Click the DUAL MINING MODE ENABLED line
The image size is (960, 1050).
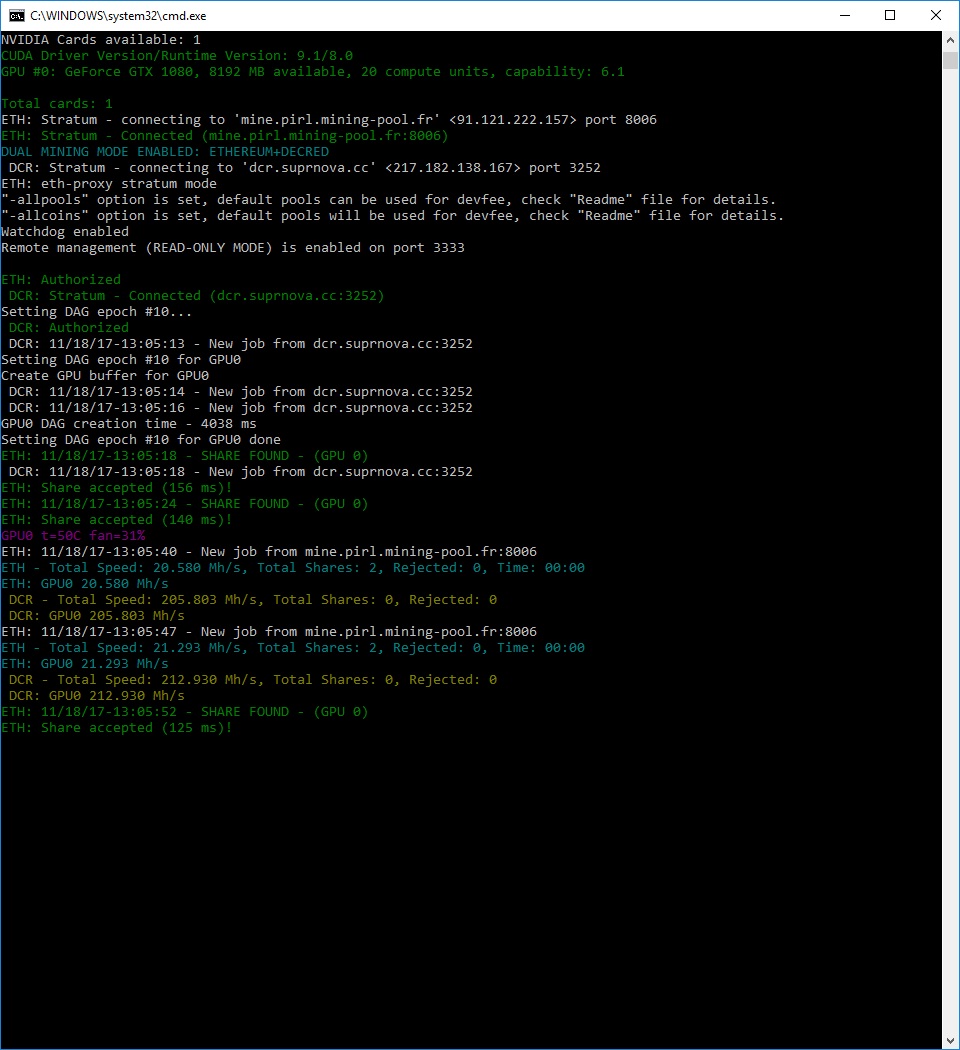[x=165, y=152]
